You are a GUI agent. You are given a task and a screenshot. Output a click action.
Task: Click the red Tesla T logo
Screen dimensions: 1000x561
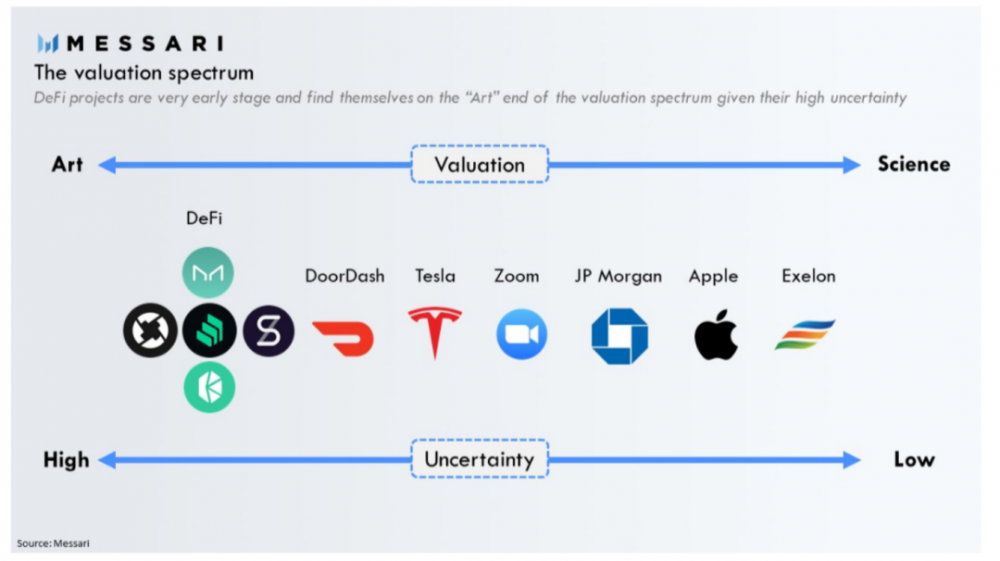(x=435, y=333)
